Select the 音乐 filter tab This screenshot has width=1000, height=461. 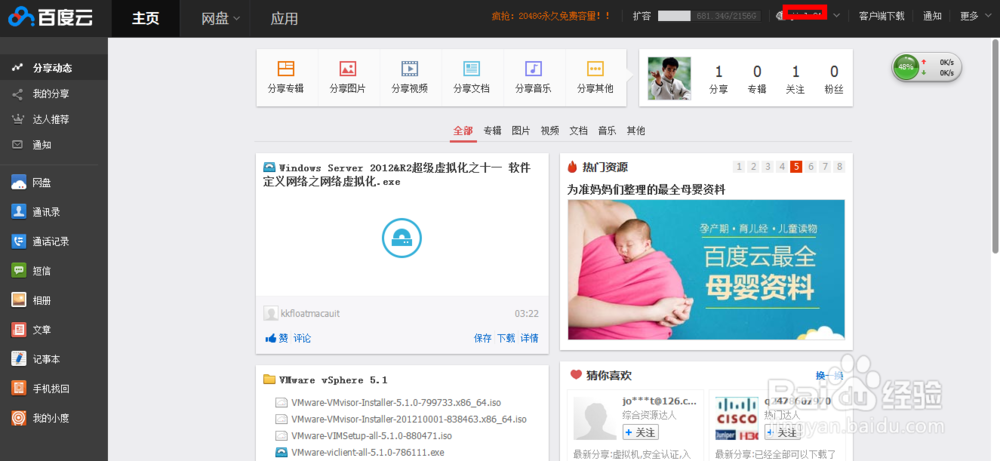607,131
